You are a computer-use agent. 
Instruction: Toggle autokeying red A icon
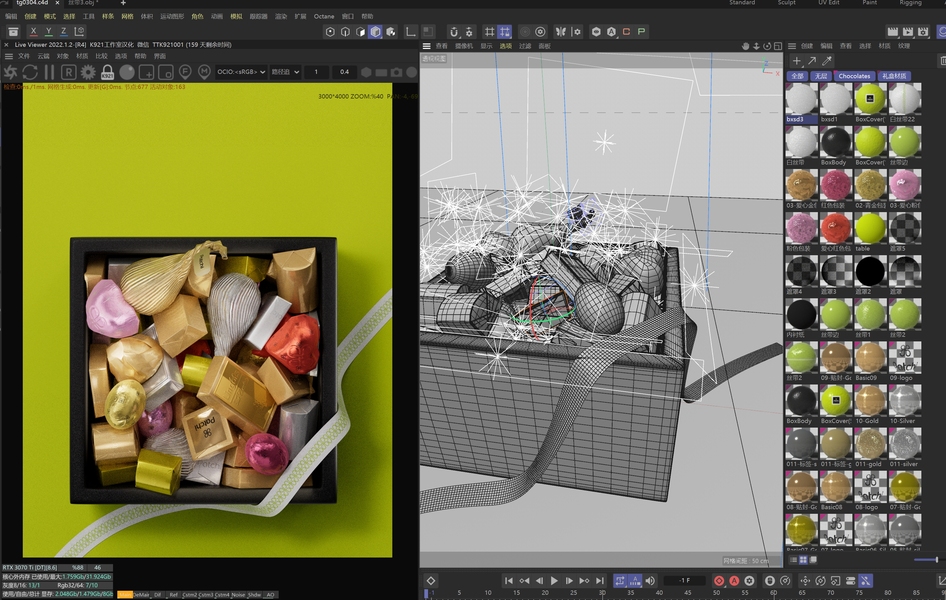734,581
